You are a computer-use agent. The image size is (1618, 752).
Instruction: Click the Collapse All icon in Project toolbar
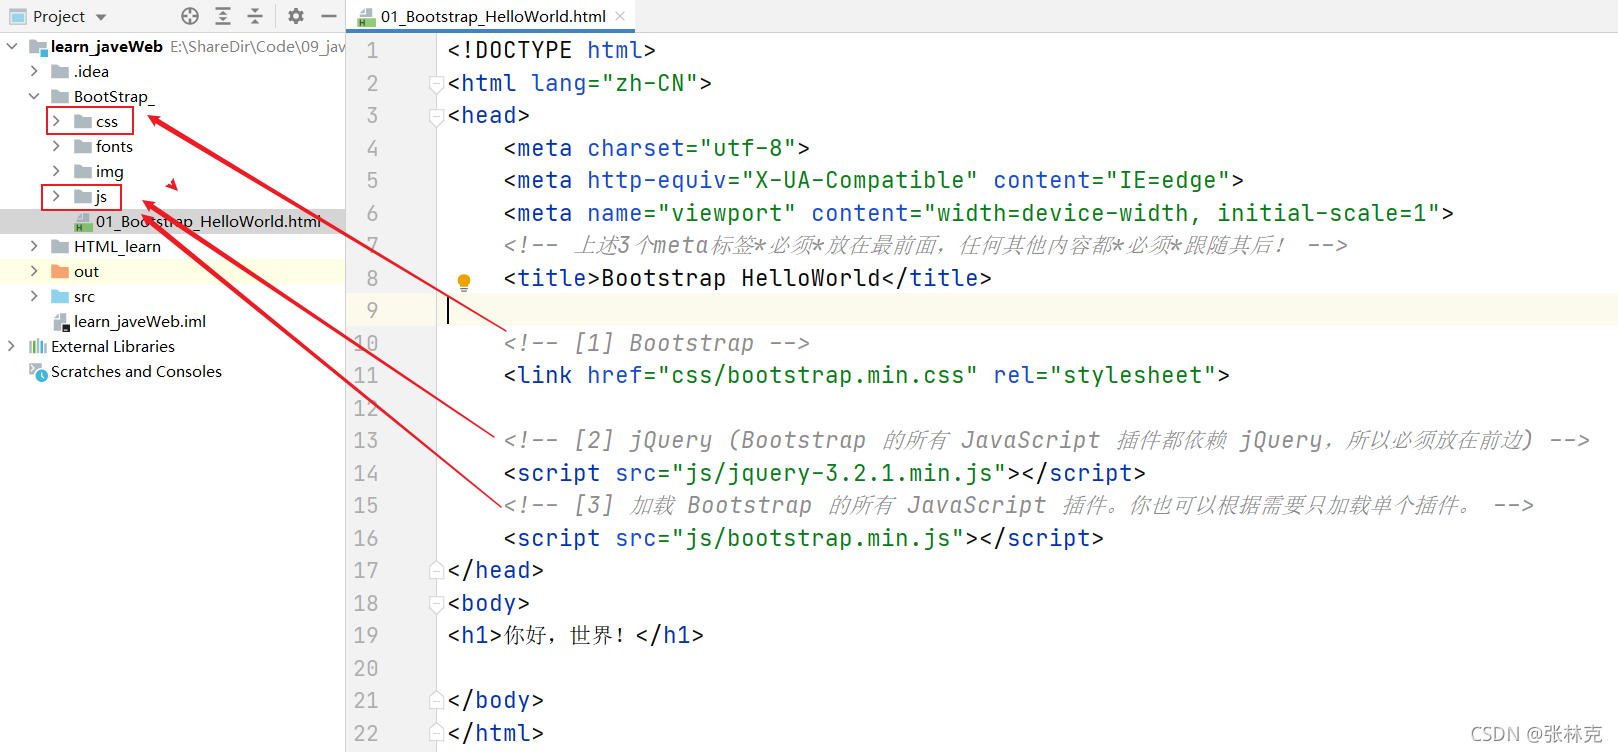click(255, 16)
